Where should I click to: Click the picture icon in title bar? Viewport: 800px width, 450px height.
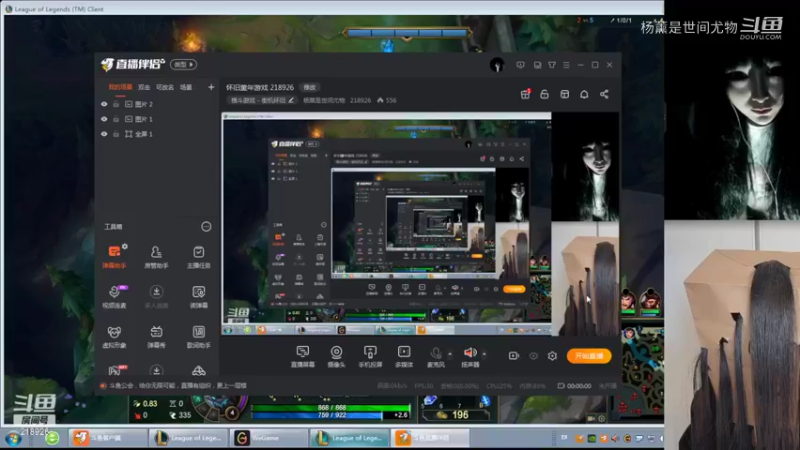click(x=537, y=65)
